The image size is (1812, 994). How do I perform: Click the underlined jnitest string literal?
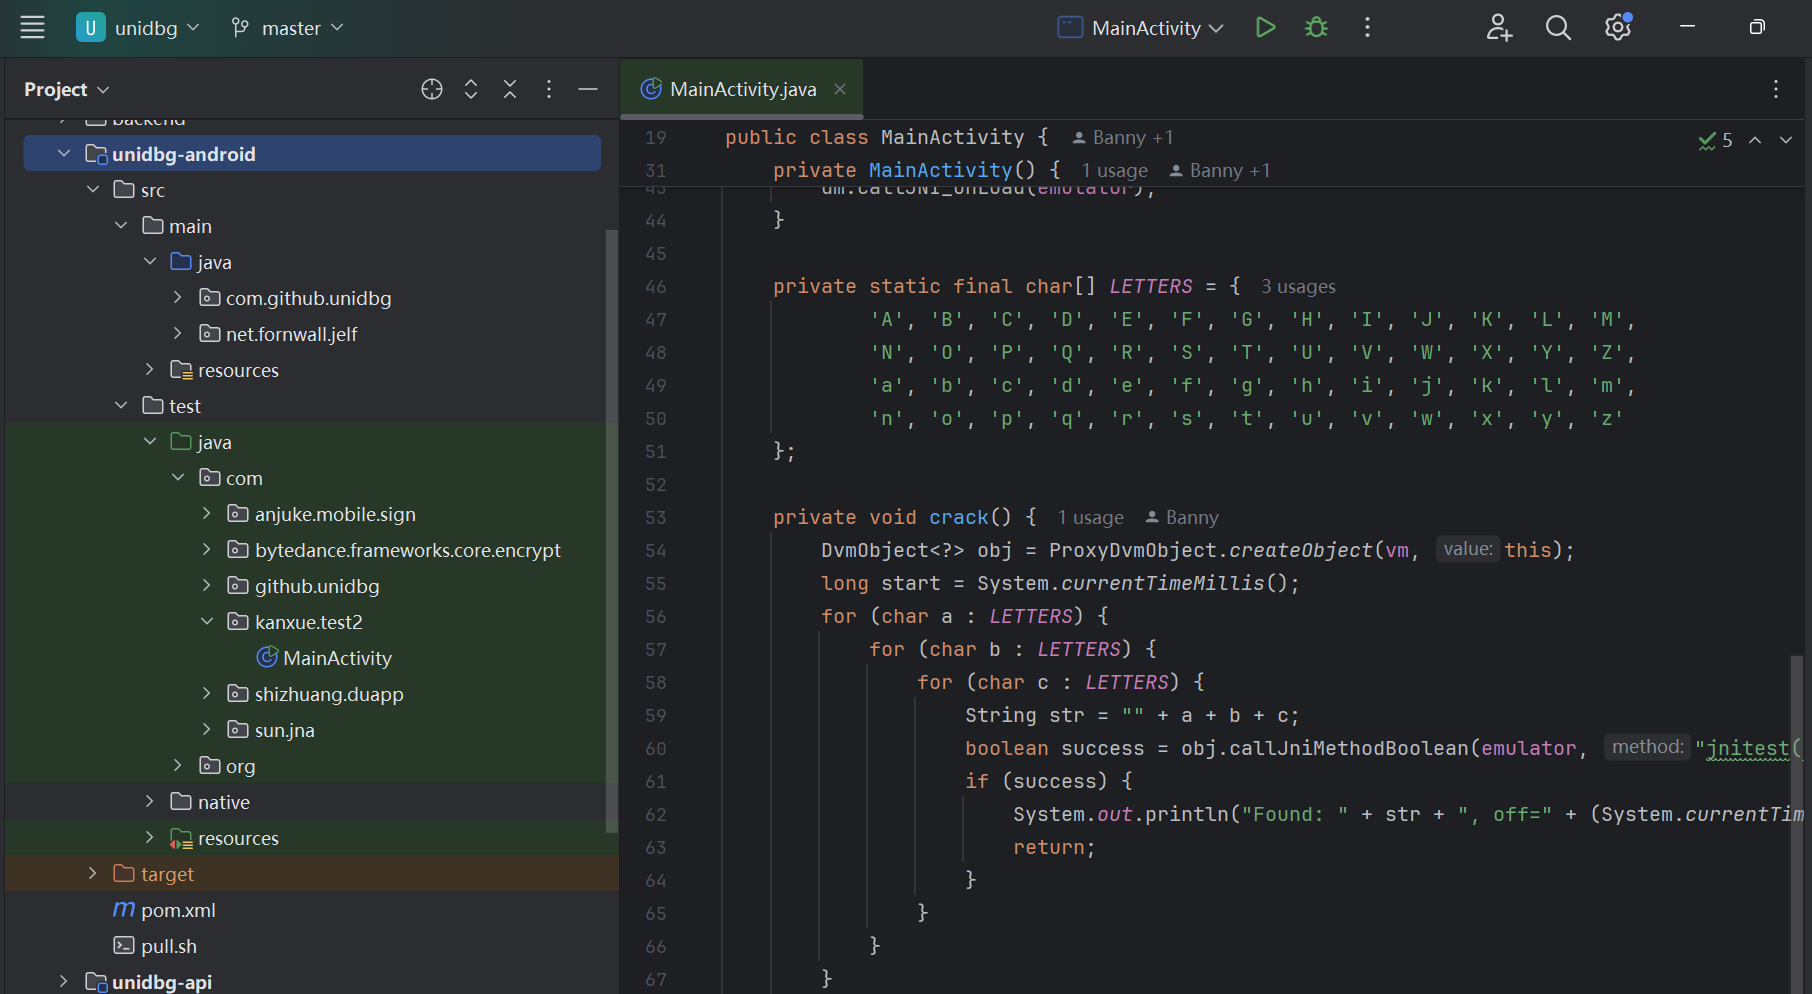1747,748
